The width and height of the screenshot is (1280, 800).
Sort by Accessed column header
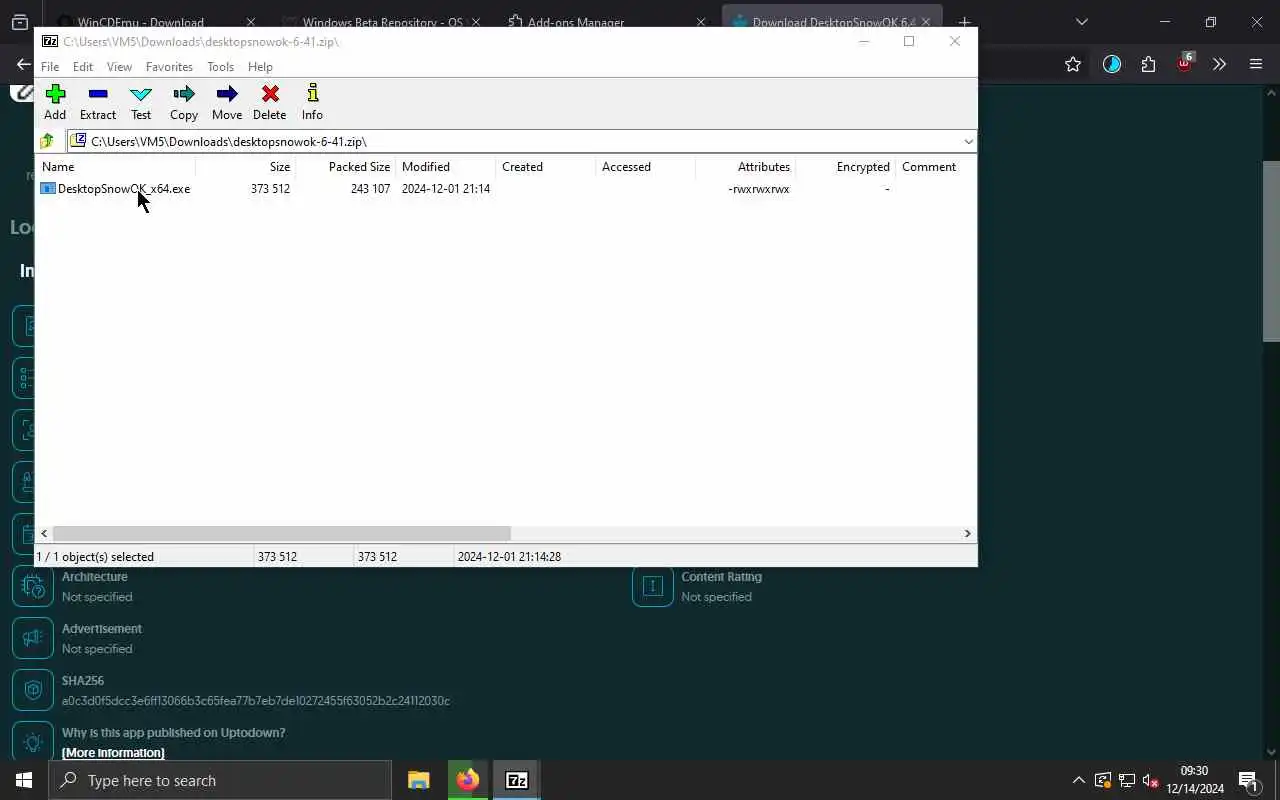pyautogui.click(x=646, y=167)
